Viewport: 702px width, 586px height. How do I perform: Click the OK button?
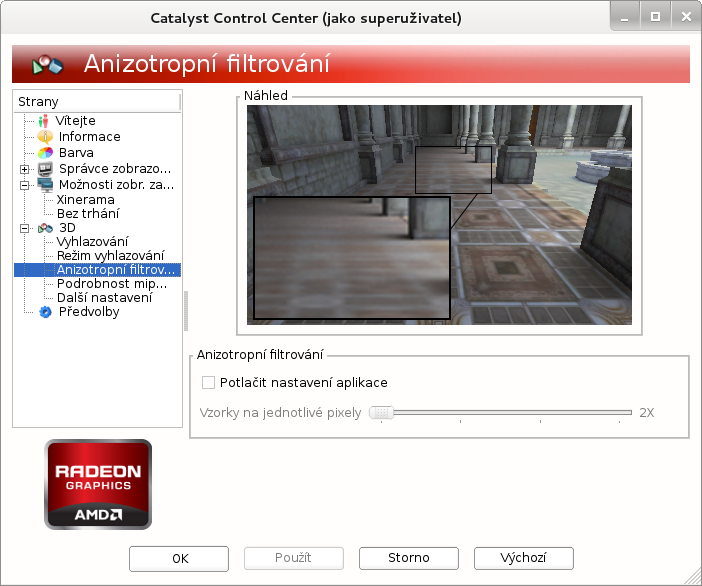pyautogui.click(x=179, y=559)
